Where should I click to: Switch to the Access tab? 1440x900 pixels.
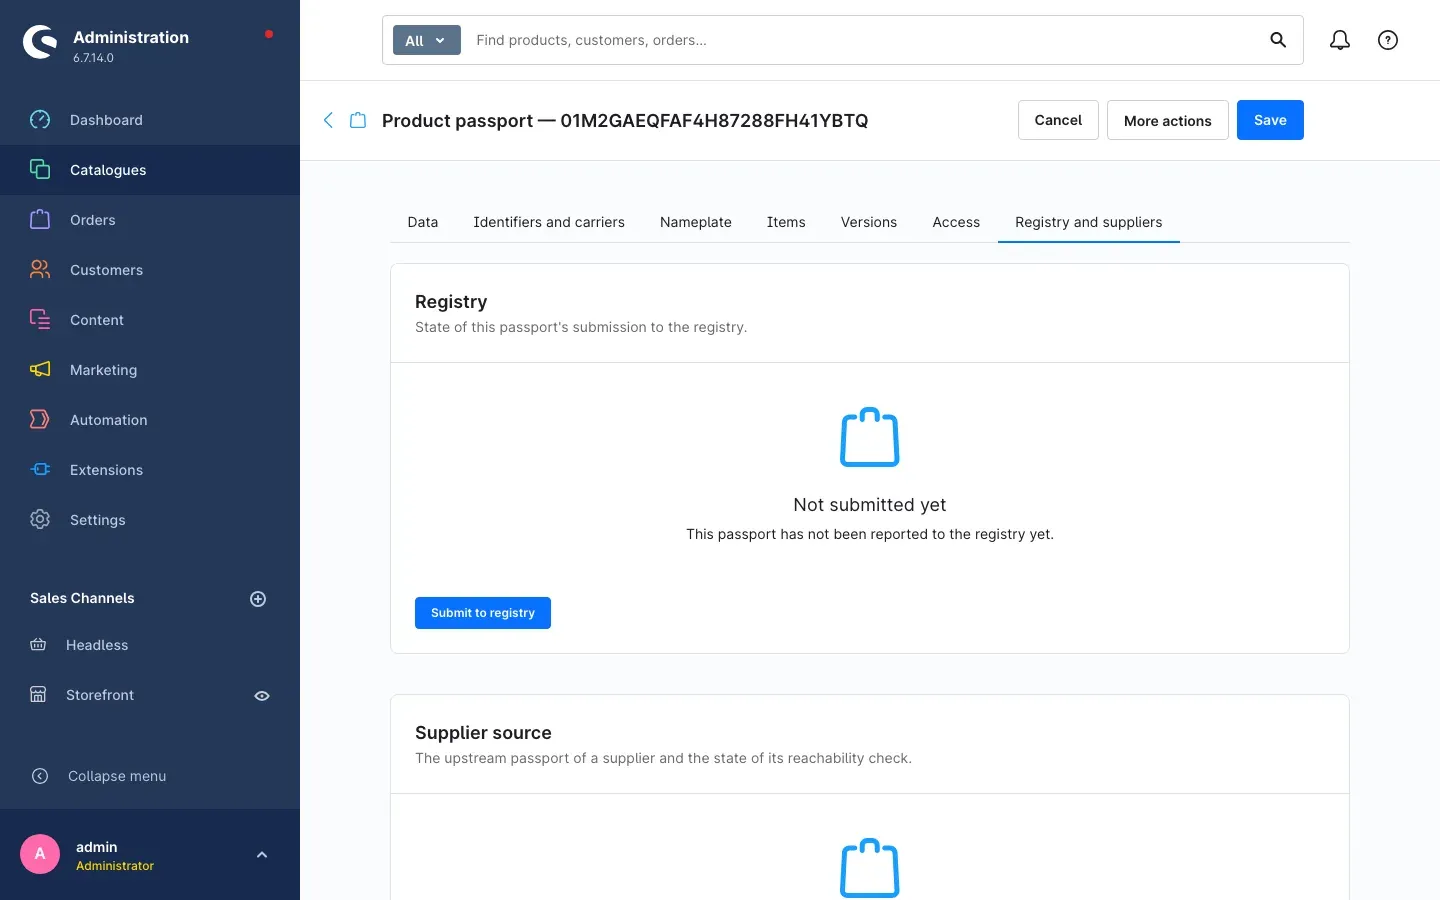point(956,222)
